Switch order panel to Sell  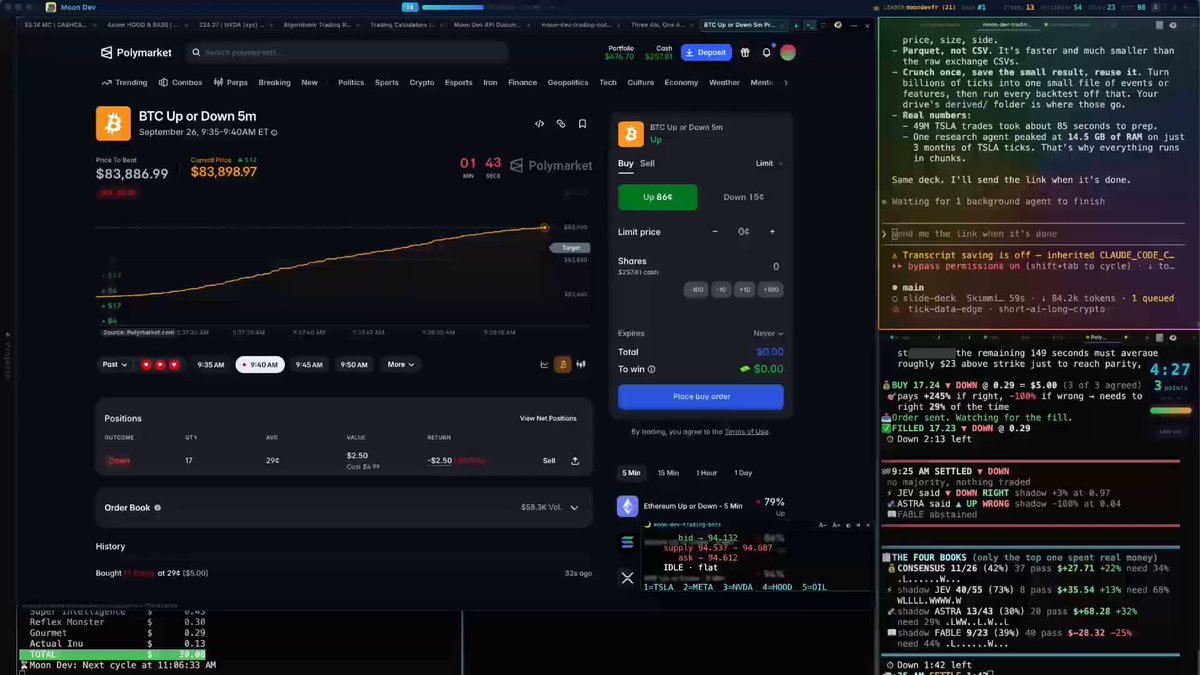click(648, 163)
